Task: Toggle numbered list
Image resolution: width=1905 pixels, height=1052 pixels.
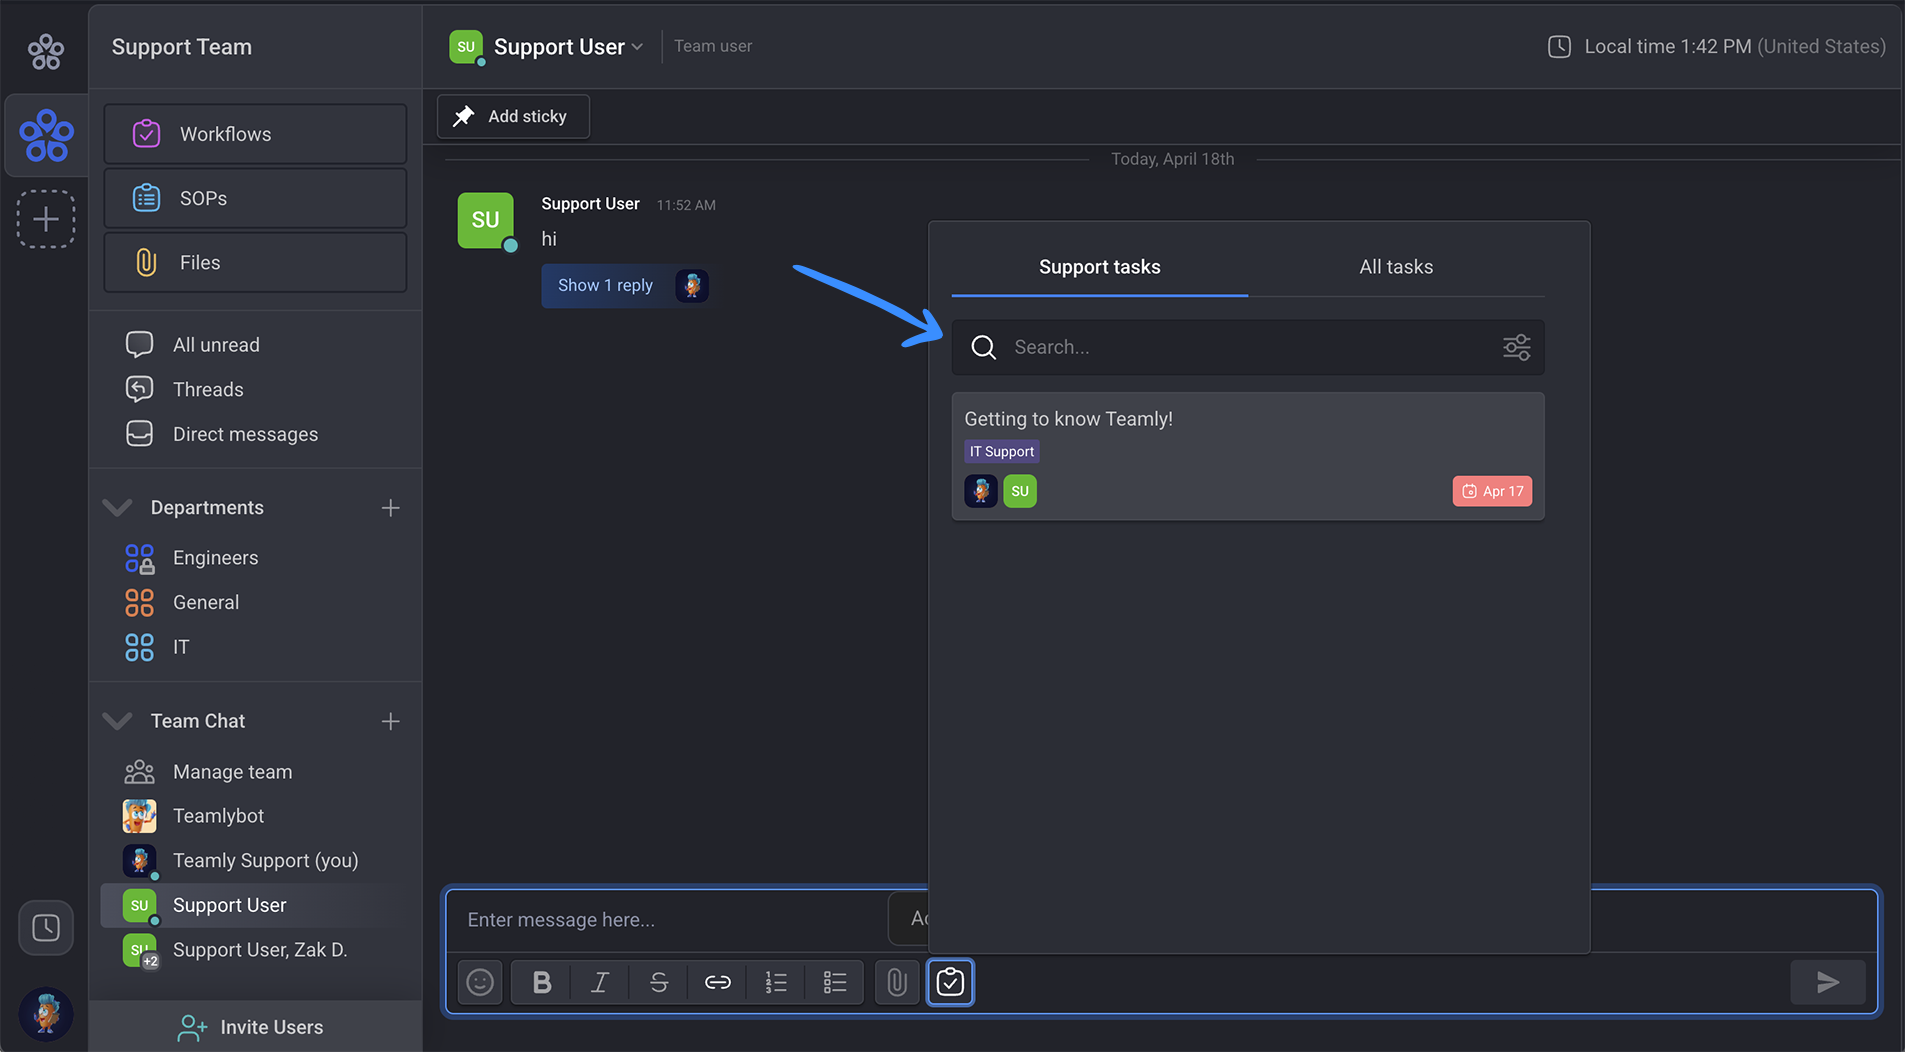Action: (x=776, y=983)
